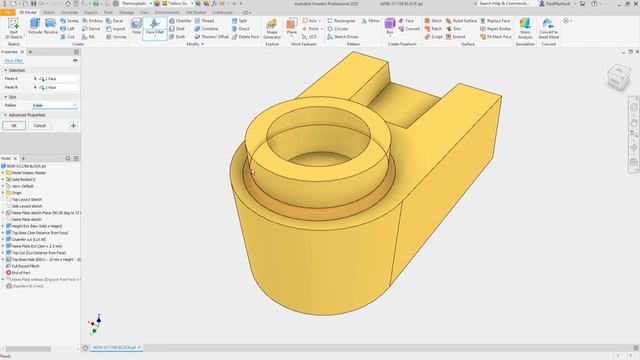Select the Combine tool
This screenshot has height=360, width=640.
(x=206, y=29)
